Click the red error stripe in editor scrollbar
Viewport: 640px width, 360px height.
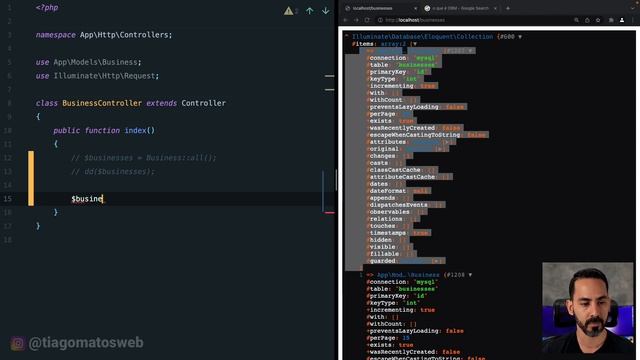tap(330, 213)
